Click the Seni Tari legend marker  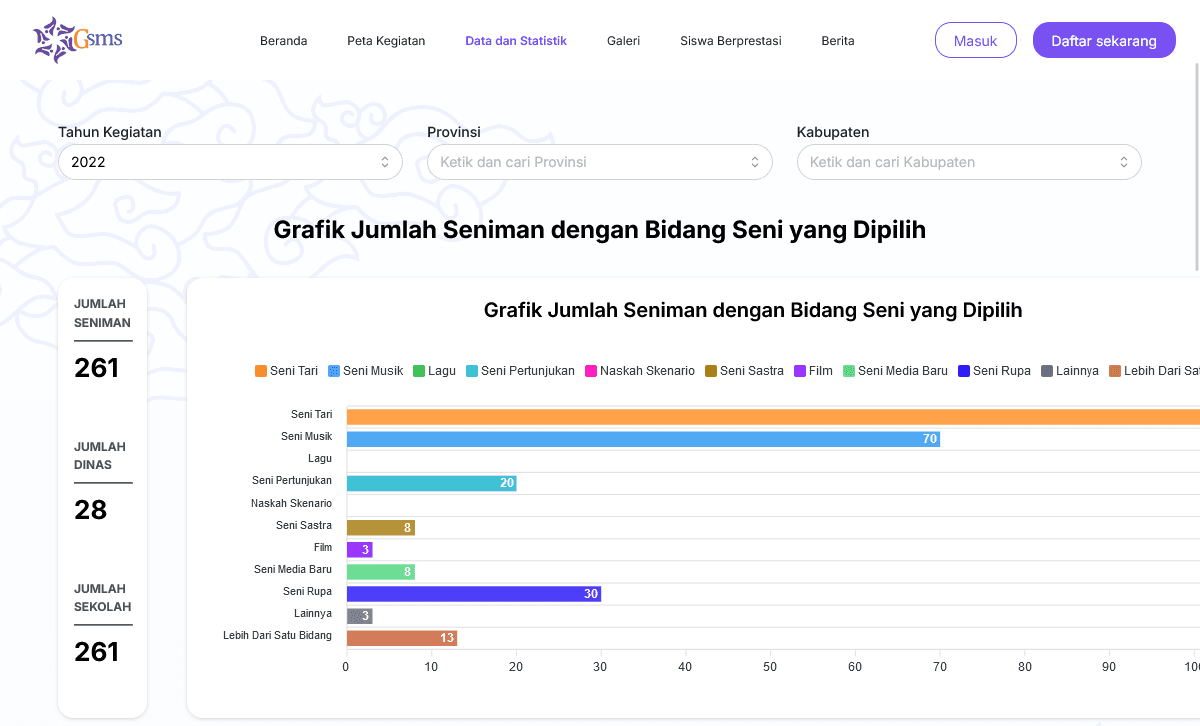[259, 370]
